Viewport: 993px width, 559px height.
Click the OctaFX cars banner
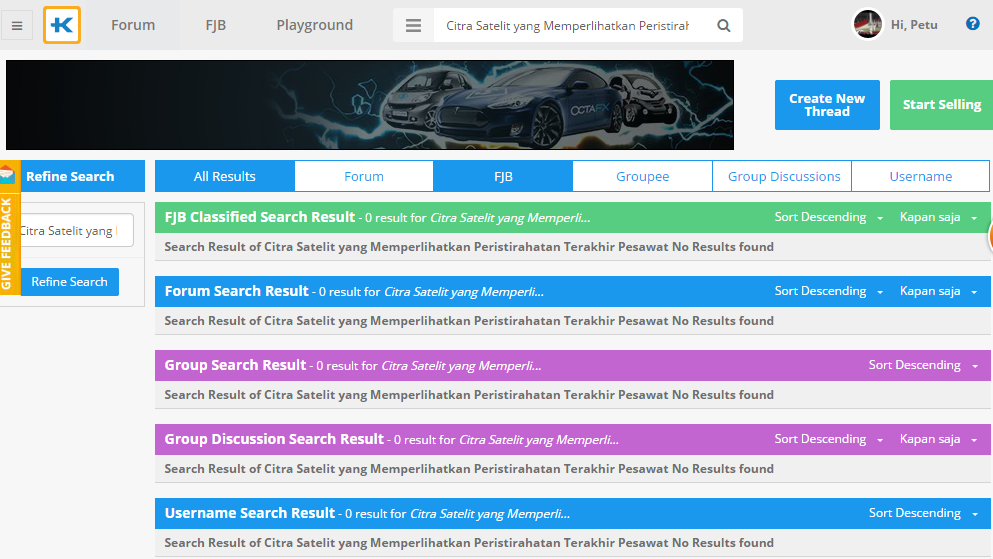370,105
